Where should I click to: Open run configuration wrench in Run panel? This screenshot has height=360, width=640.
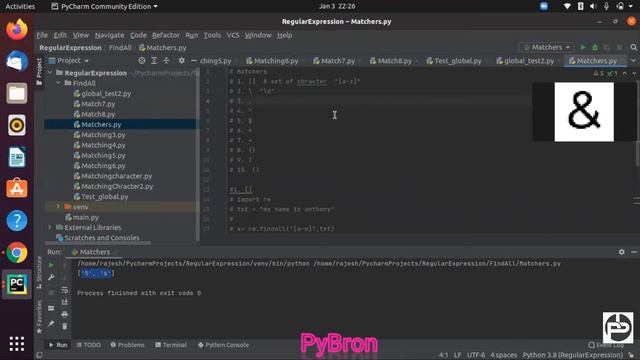tap(51, 278)
